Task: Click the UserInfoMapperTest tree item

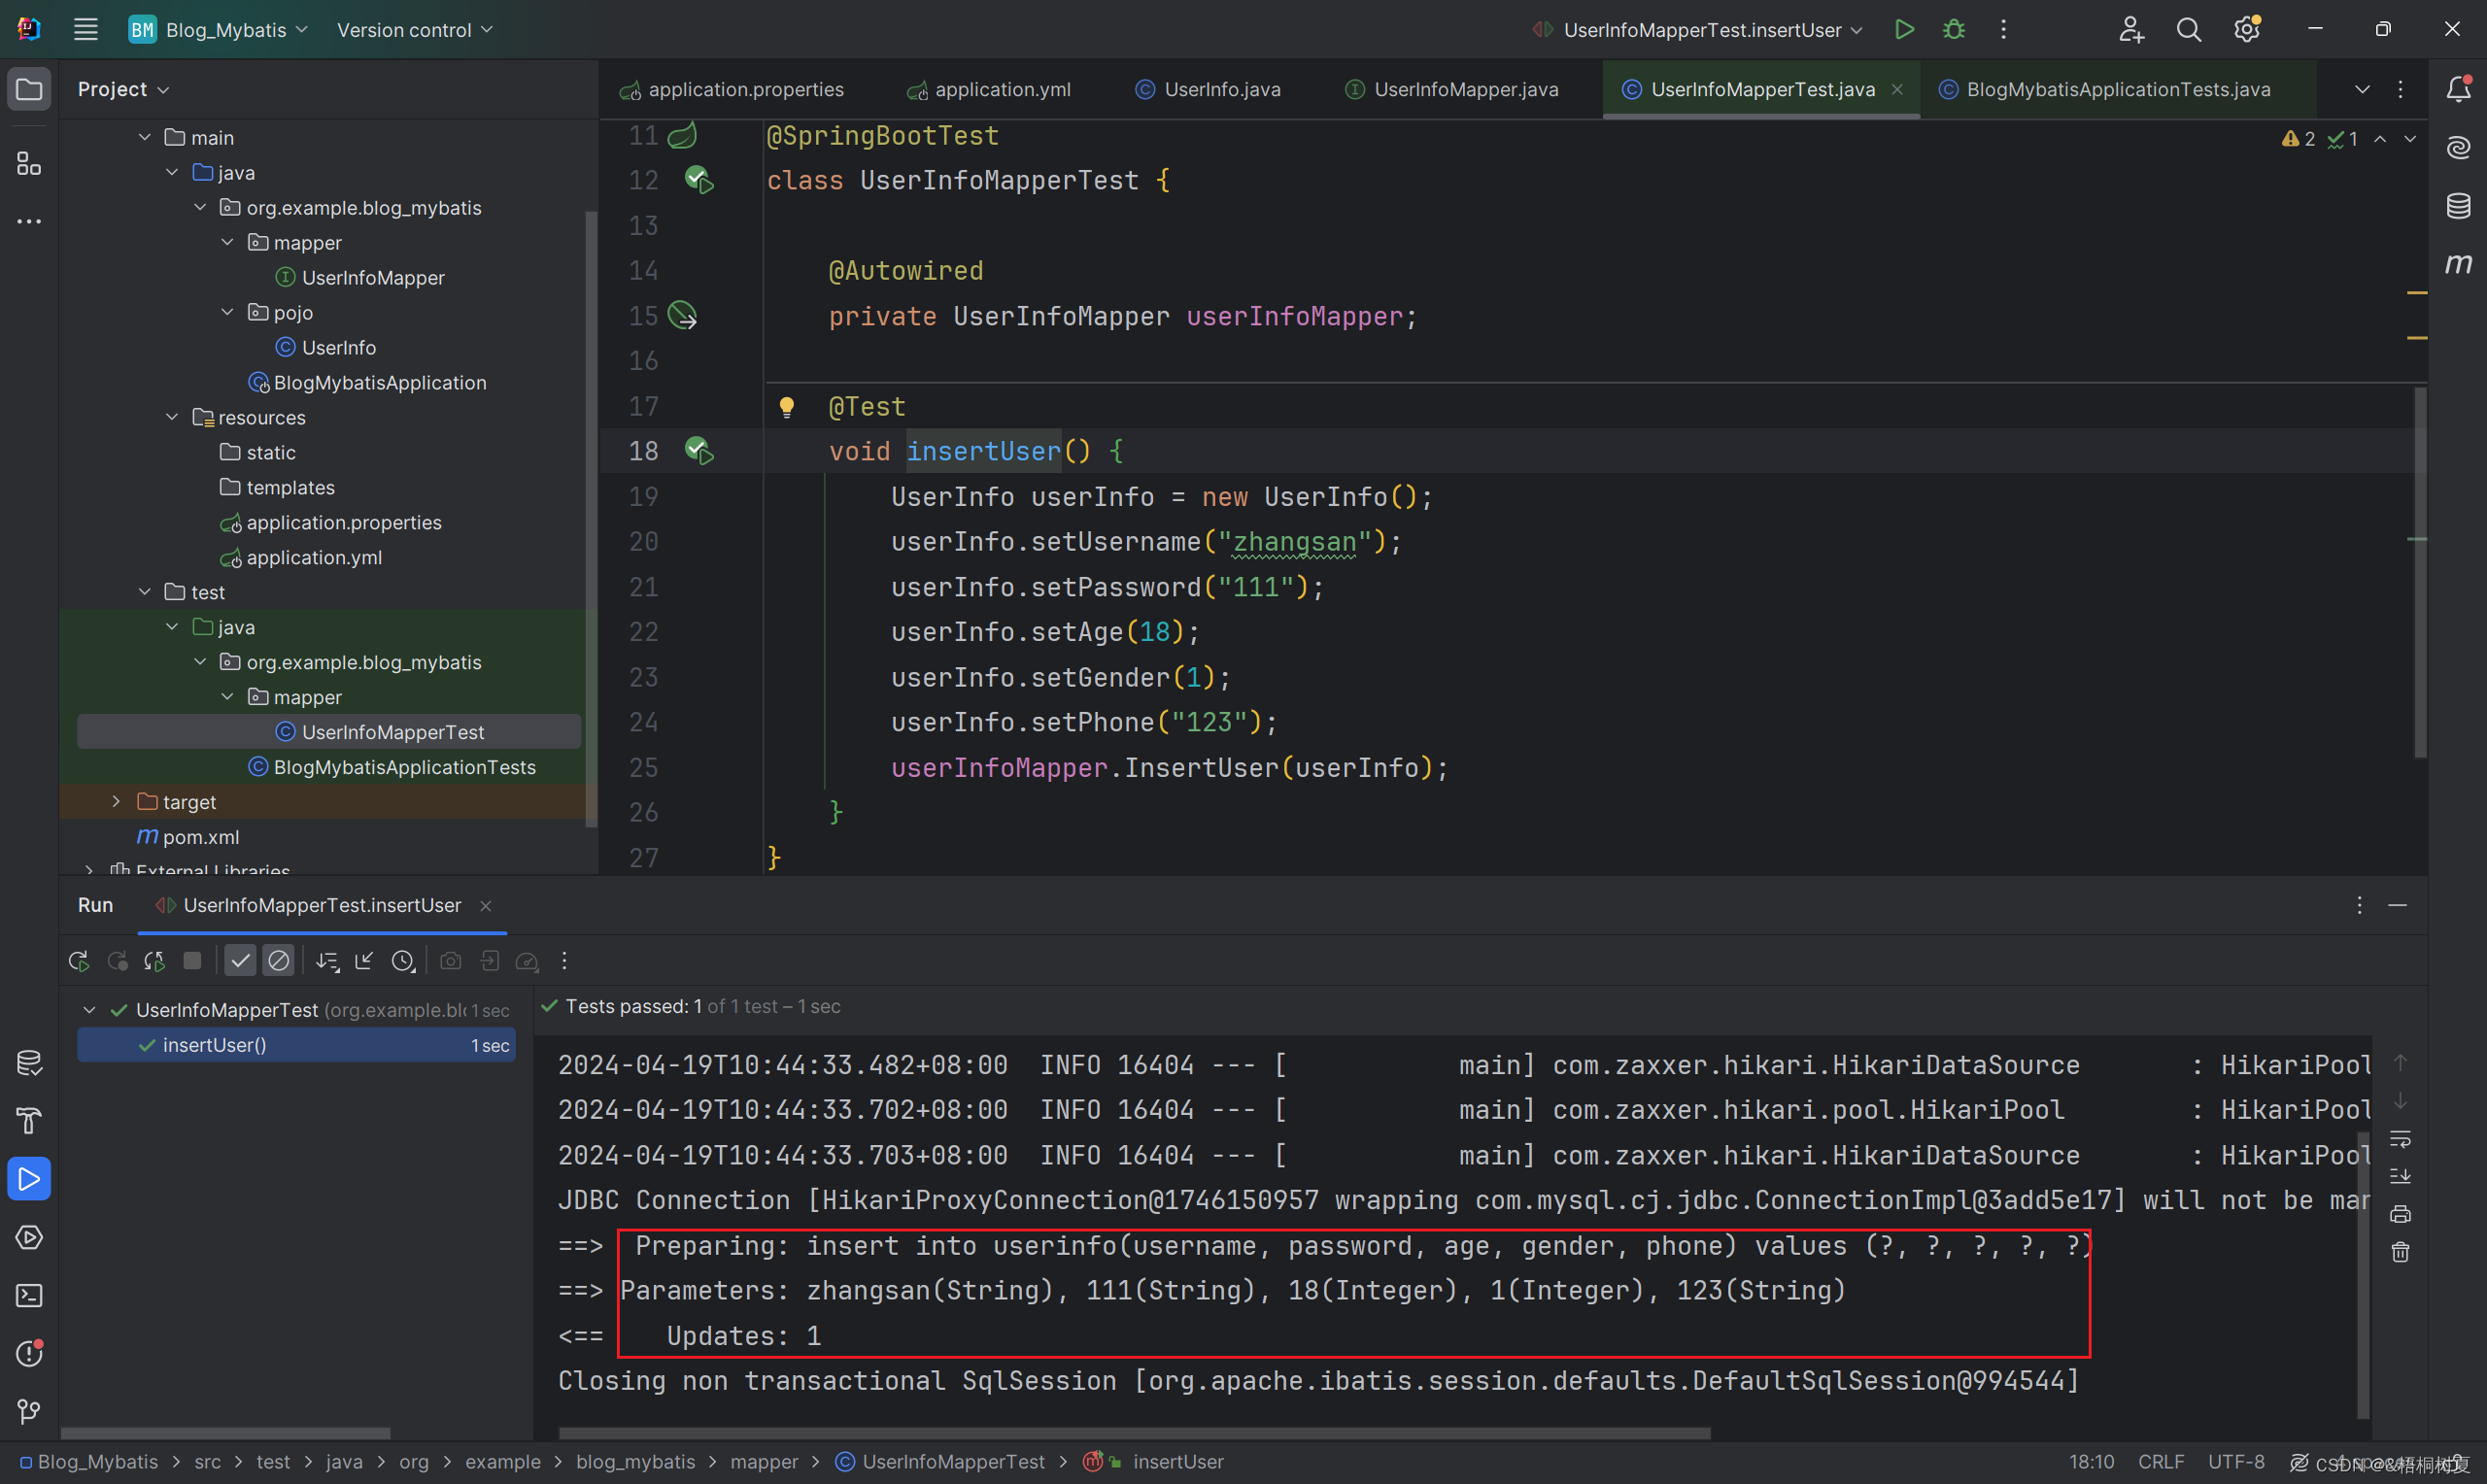Action: point(387,729)
